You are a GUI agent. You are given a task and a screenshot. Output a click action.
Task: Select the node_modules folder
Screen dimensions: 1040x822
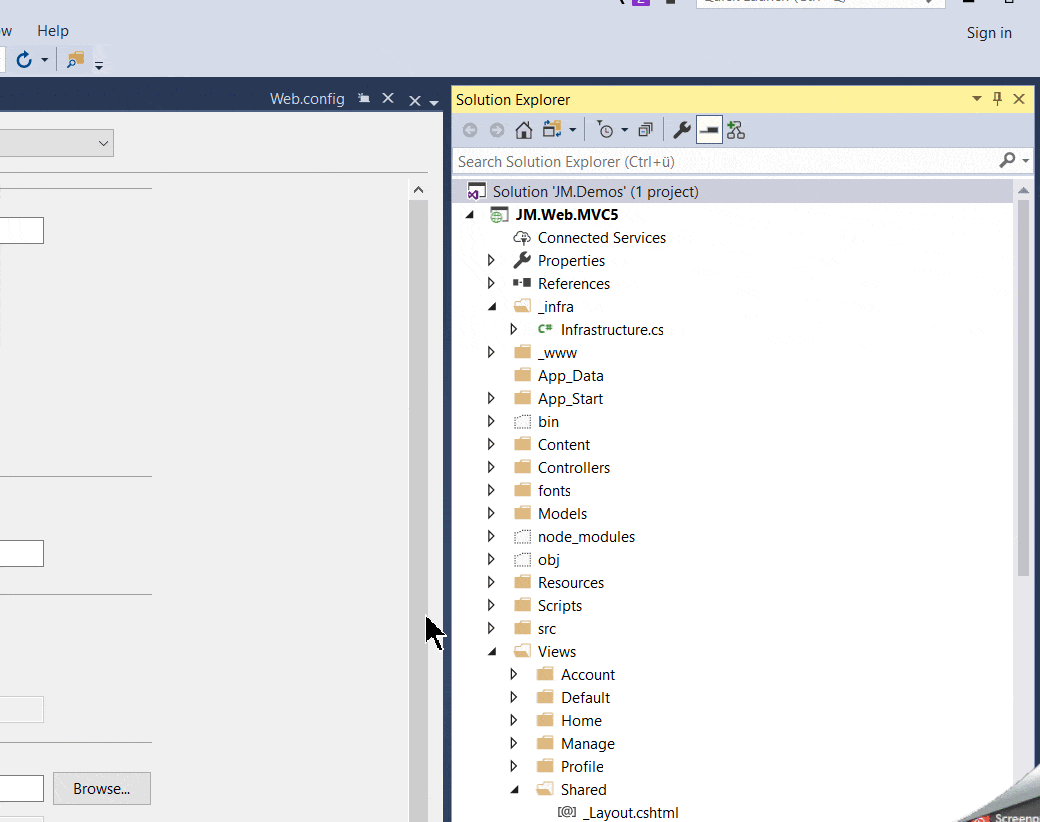click(x=586, y=537)
